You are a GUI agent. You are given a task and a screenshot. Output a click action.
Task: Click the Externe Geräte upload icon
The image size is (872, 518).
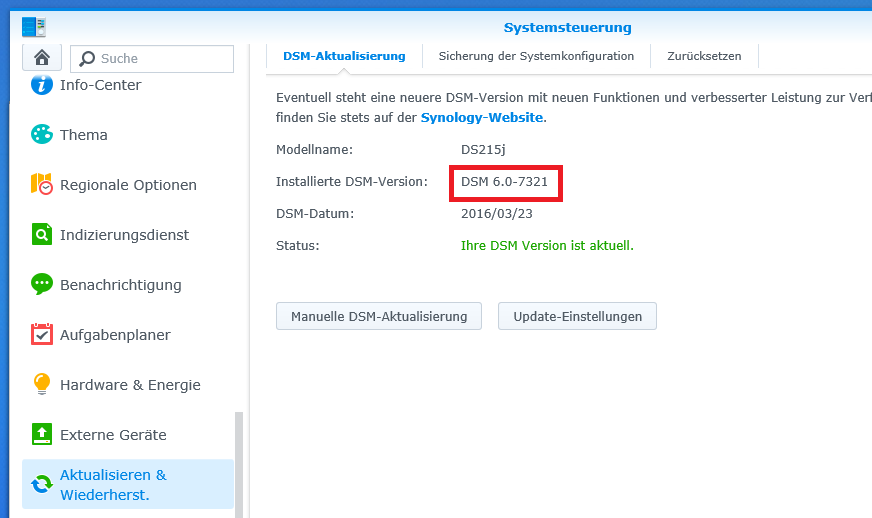coord(42,434)
